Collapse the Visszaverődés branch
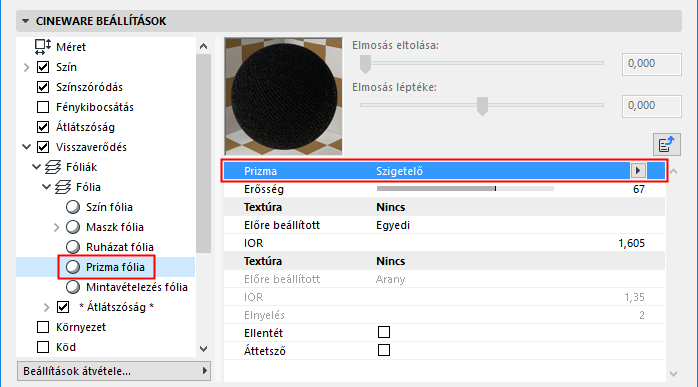Screen dimensions: 698x387 tap(26, 147)
